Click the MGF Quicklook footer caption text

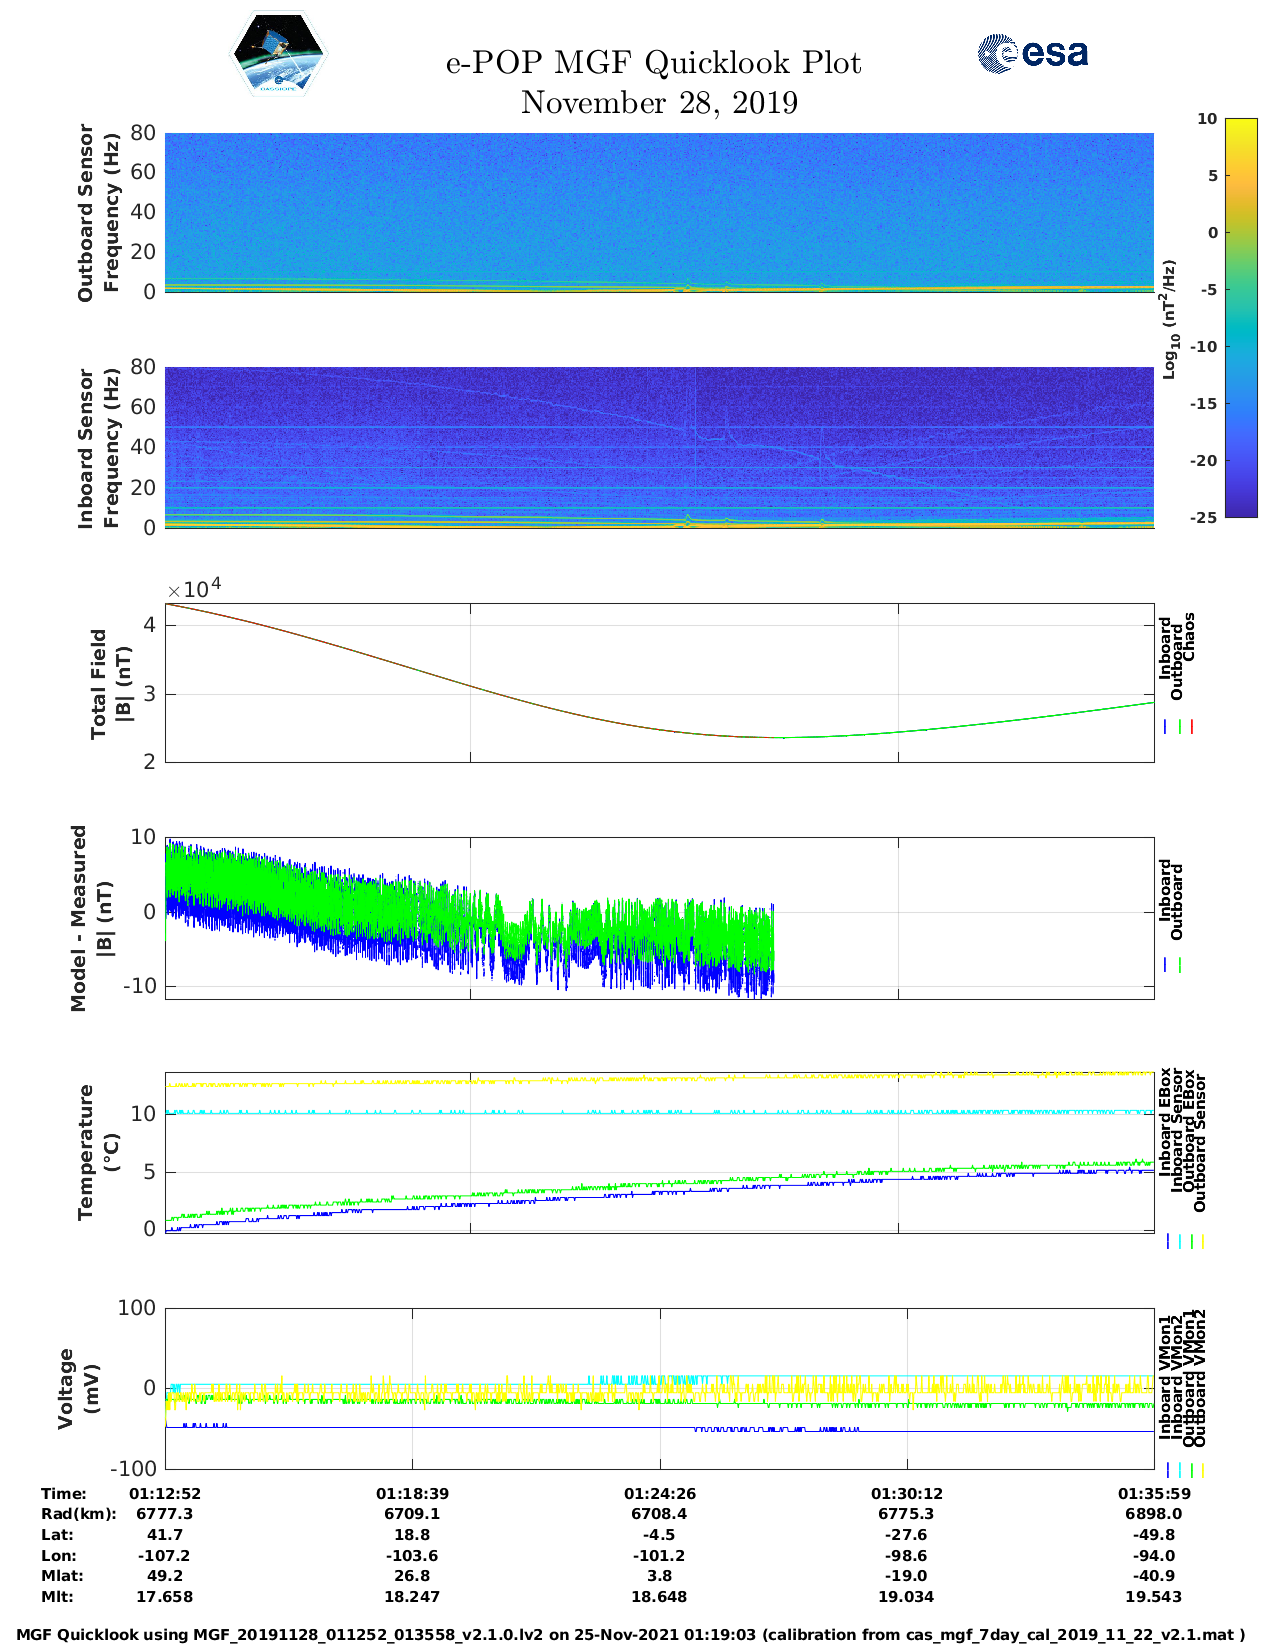(x=631, y=1635)
